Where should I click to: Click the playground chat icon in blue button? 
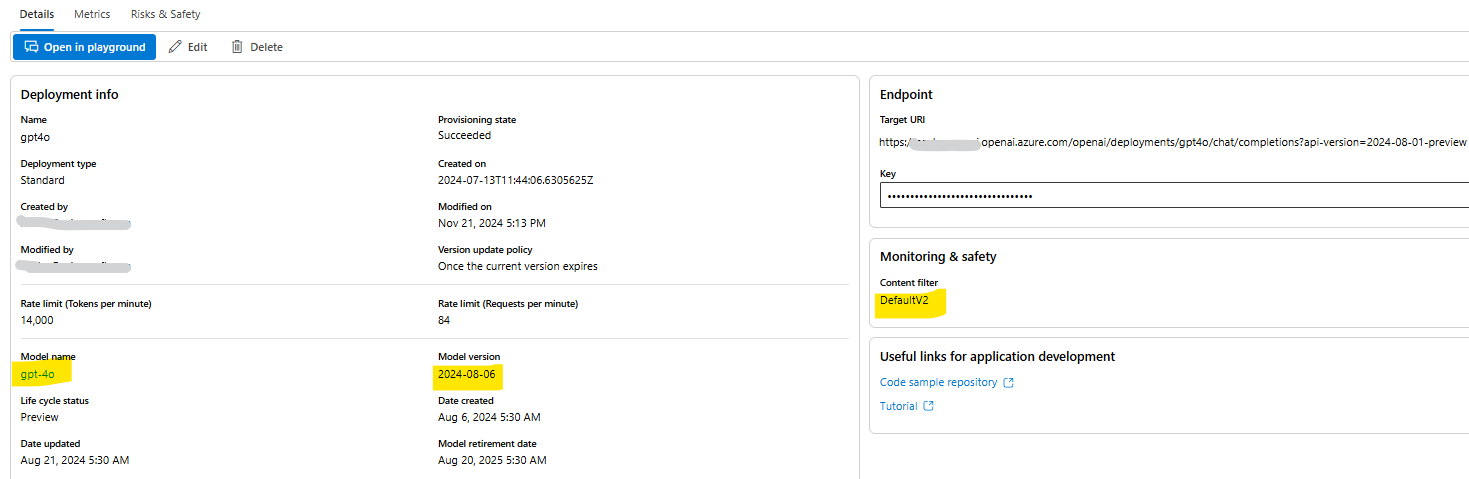click(31, 47)
